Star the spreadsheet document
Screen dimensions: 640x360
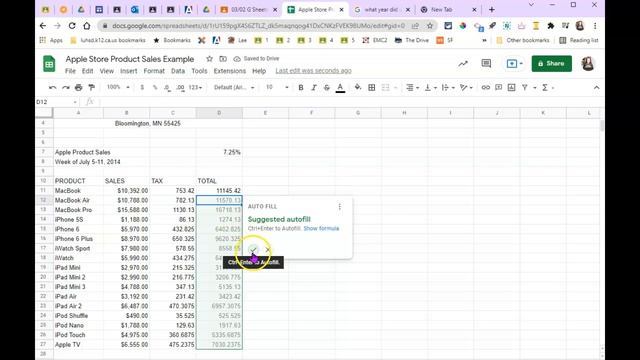click(209, 59)
